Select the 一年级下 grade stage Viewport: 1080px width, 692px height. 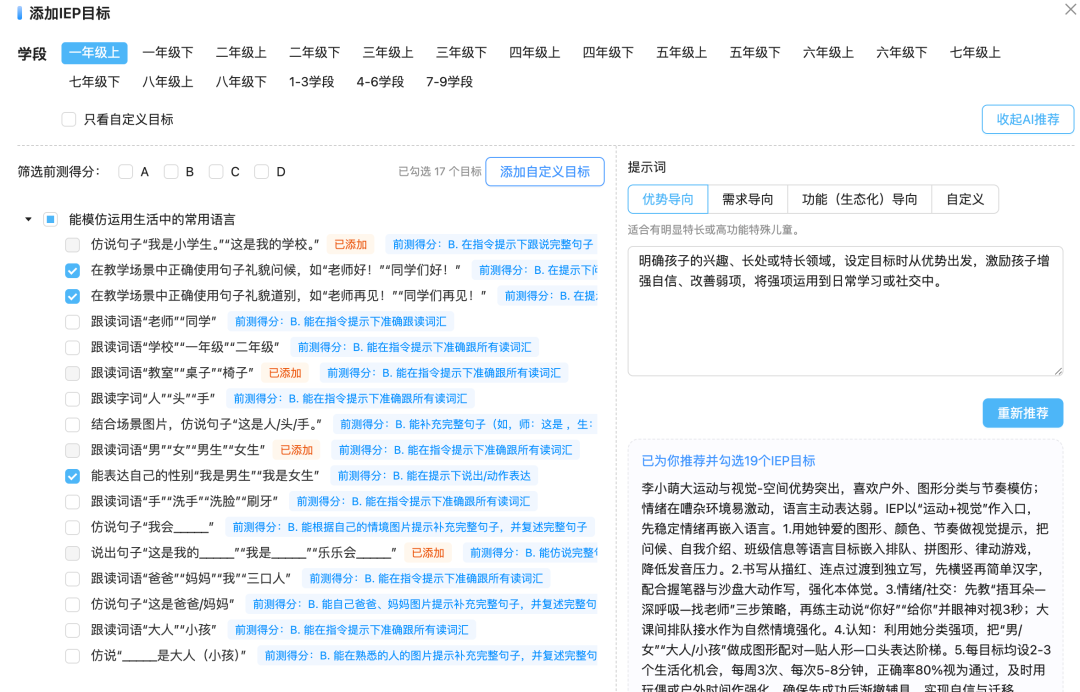point(168,53)
